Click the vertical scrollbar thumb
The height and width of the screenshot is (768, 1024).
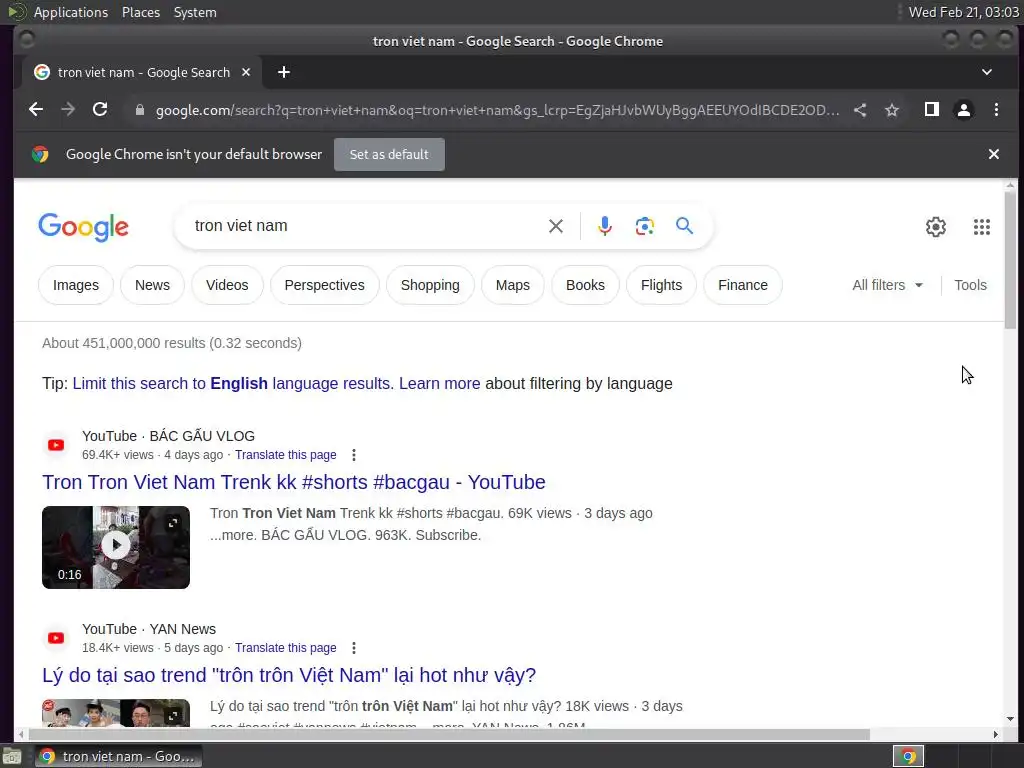(x=1010, y=260)
